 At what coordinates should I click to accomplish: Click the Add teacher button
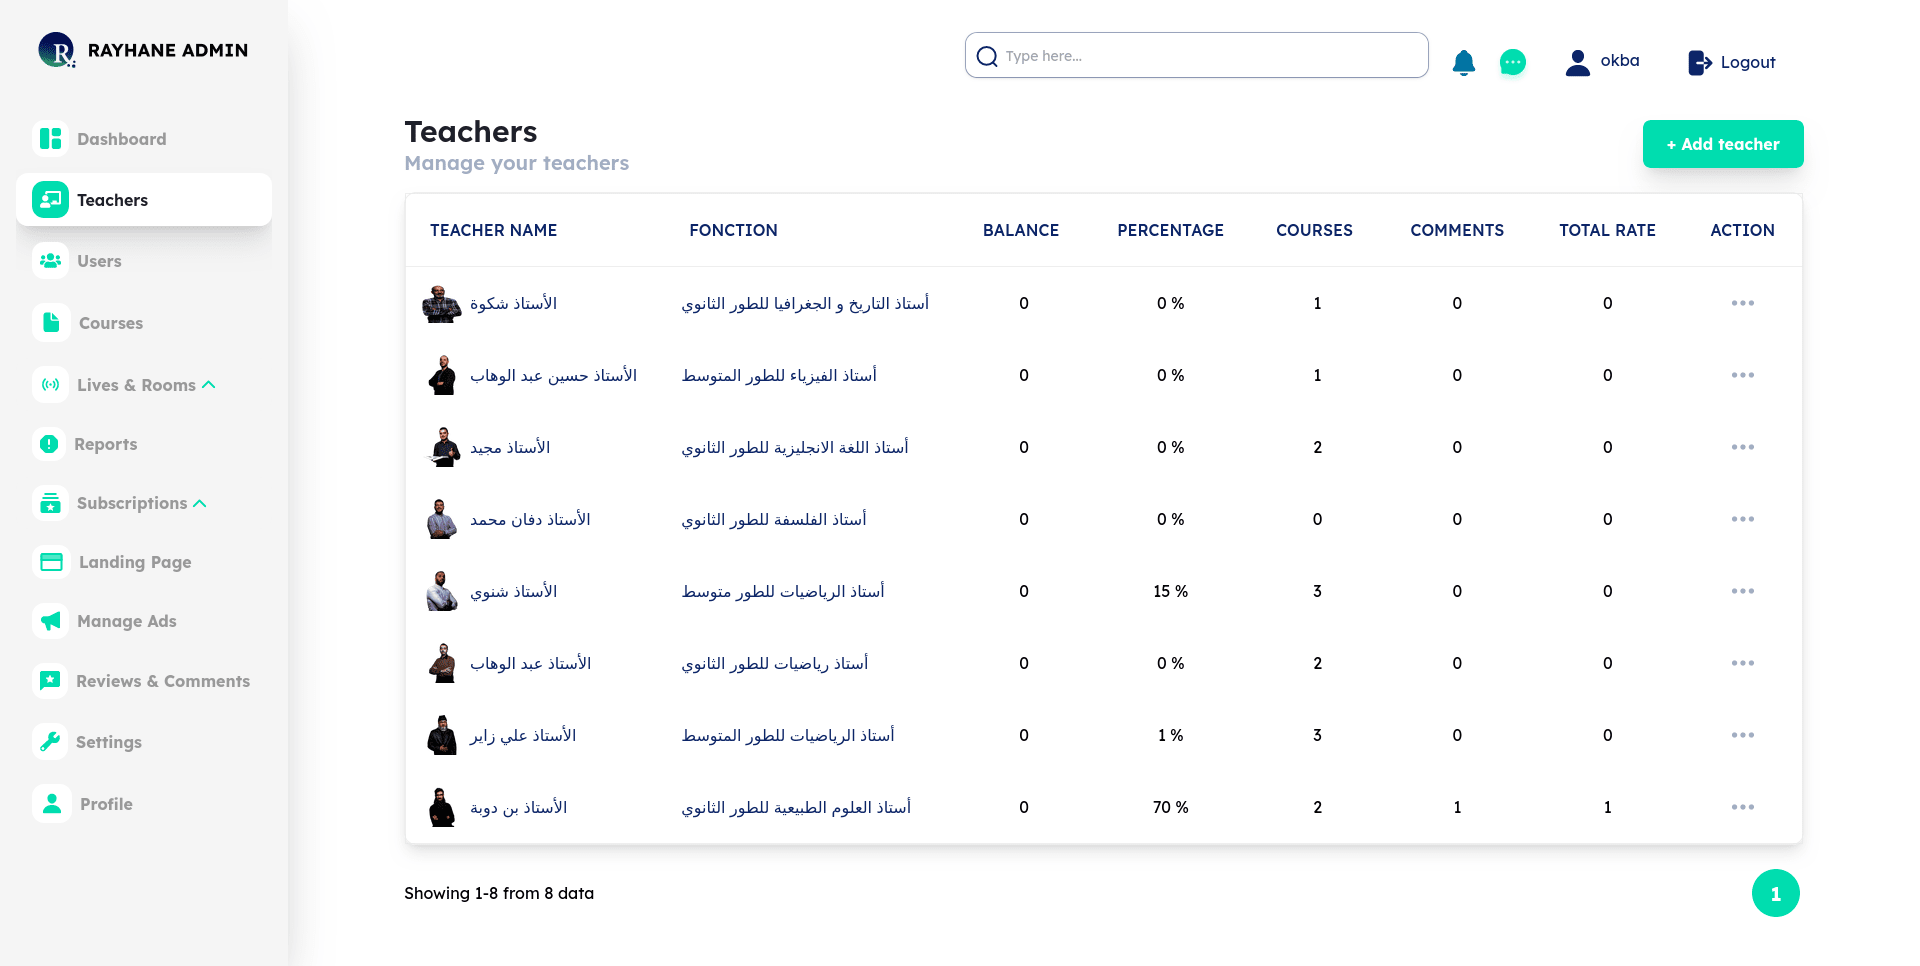click(x=1723, y=144)
